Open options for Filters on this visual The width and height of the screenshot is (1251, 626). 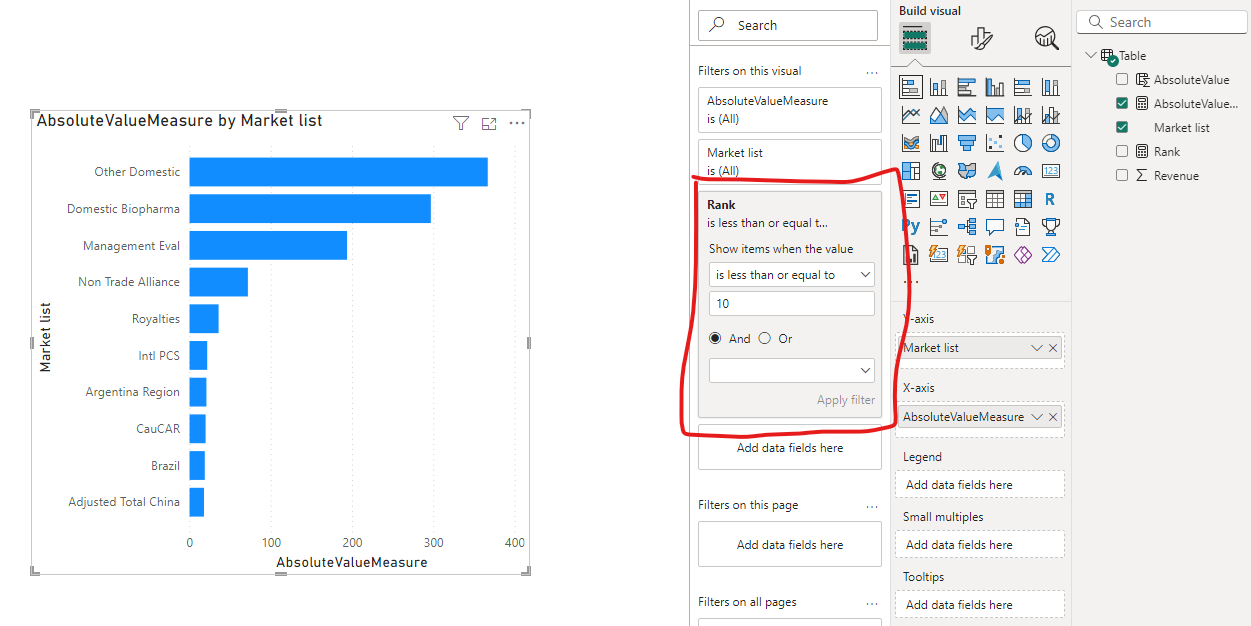872,71
